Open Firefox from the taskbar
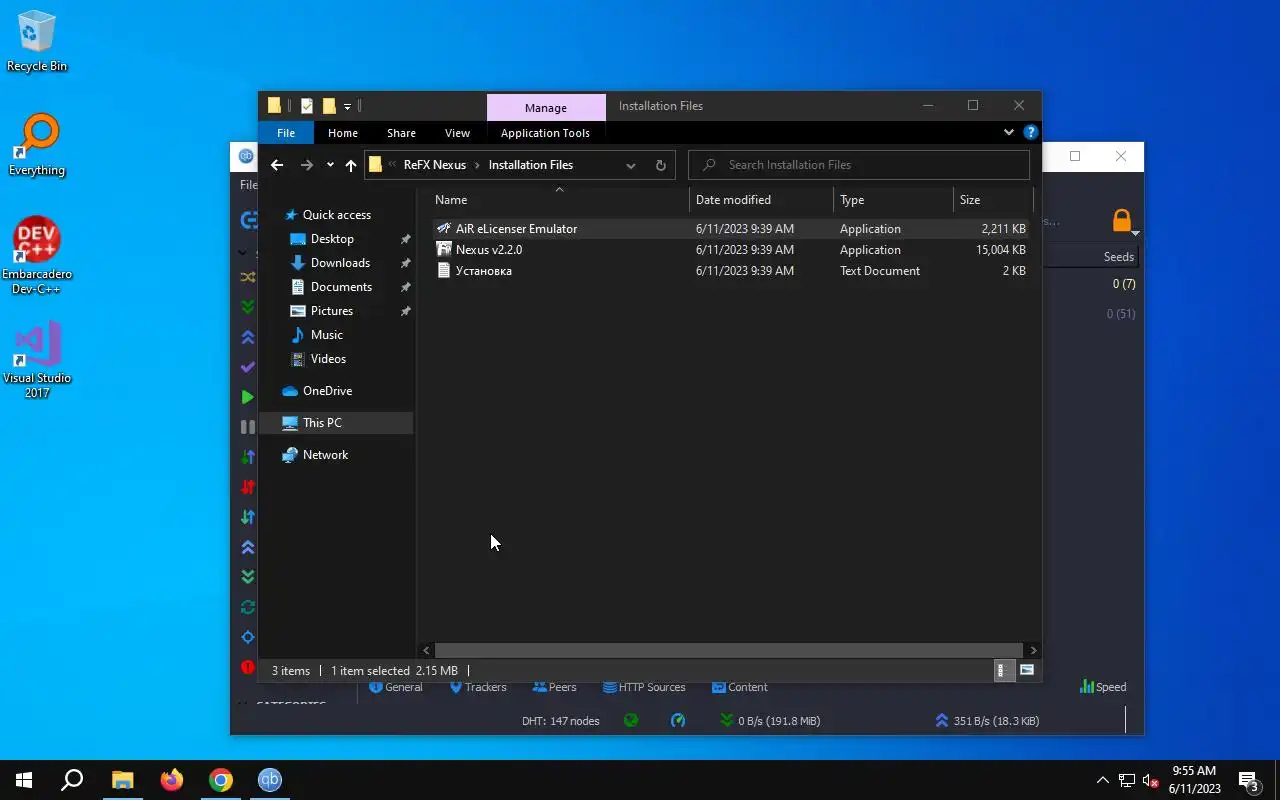1280x800 pixels. (172, 780)
